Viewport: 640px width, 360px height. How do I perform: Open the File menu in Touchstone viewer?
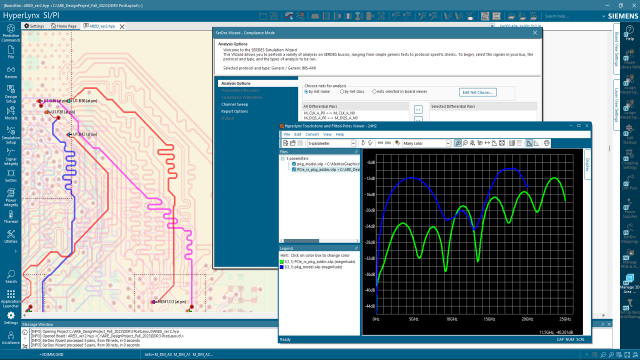(287, 134)
